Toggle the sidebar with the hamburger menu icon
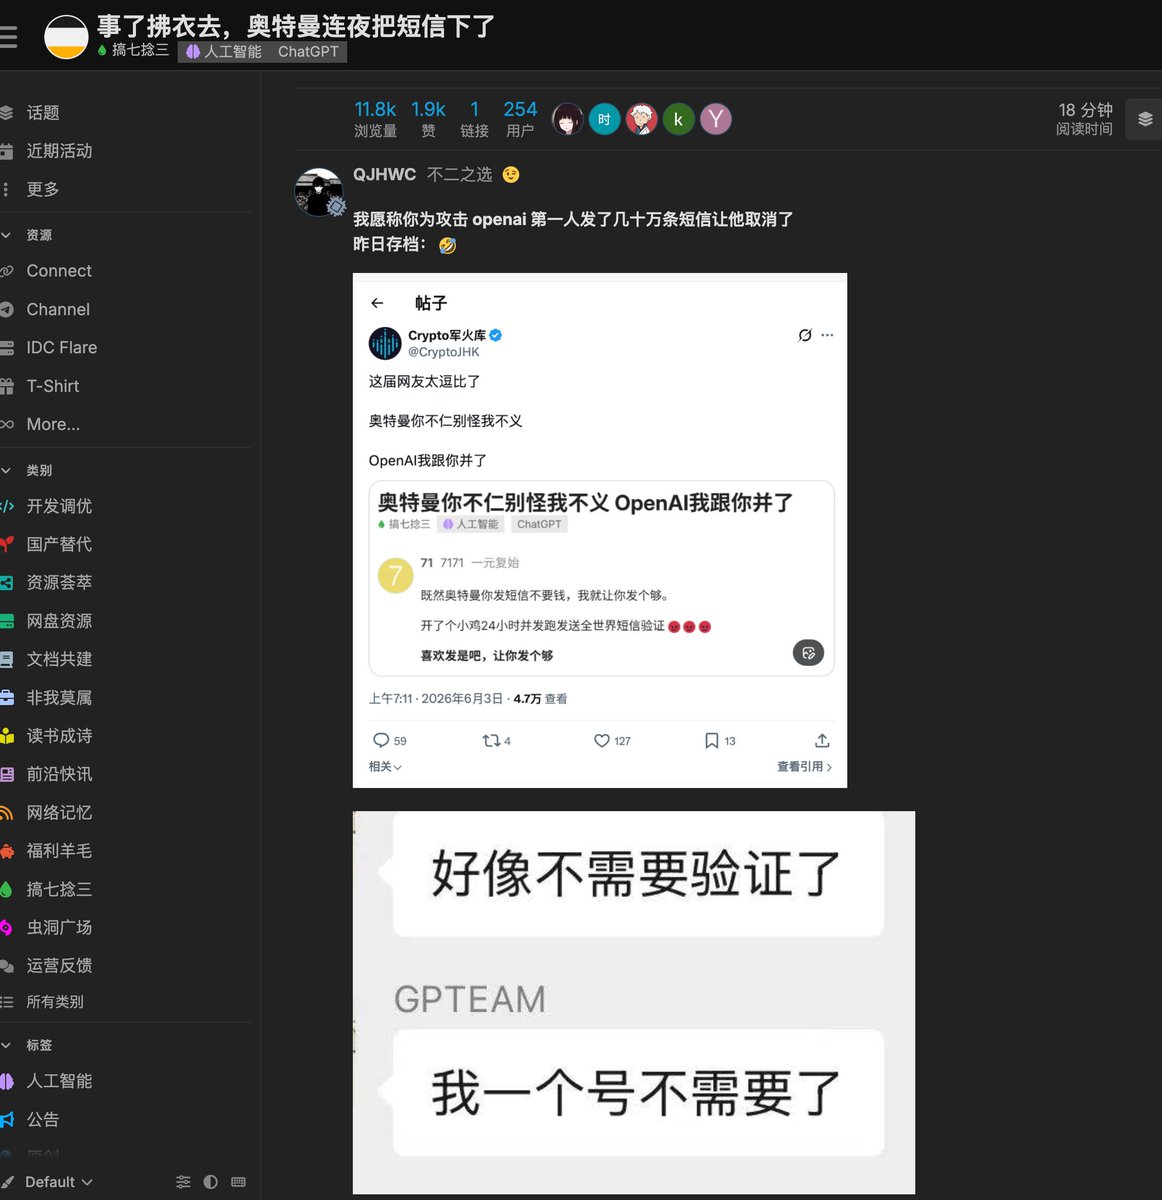This screenshot has width=1162, height=1200. tap(8, 37)
